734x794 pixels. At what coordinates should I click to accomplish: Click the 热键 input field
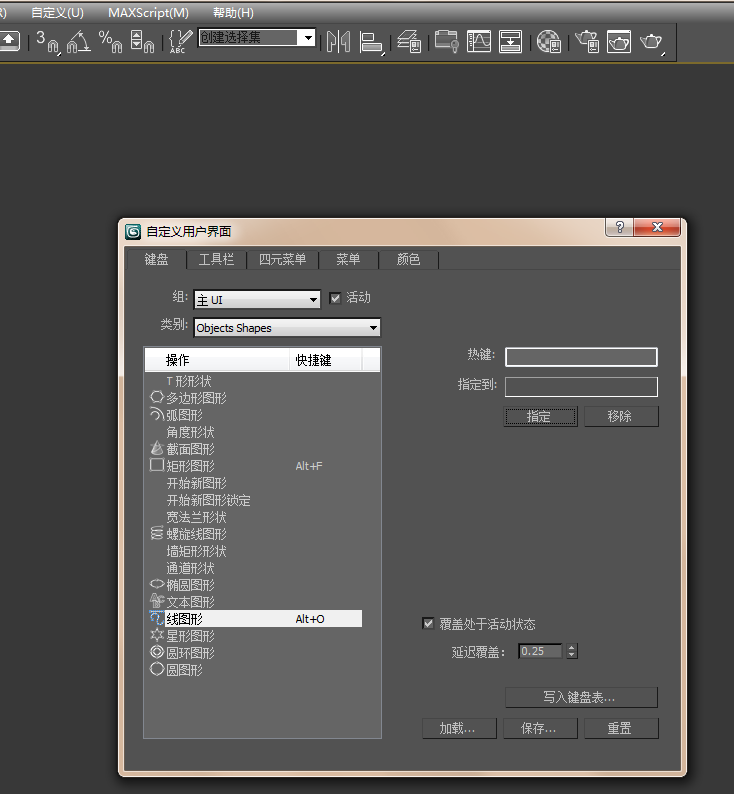click(x=581, y=357)
